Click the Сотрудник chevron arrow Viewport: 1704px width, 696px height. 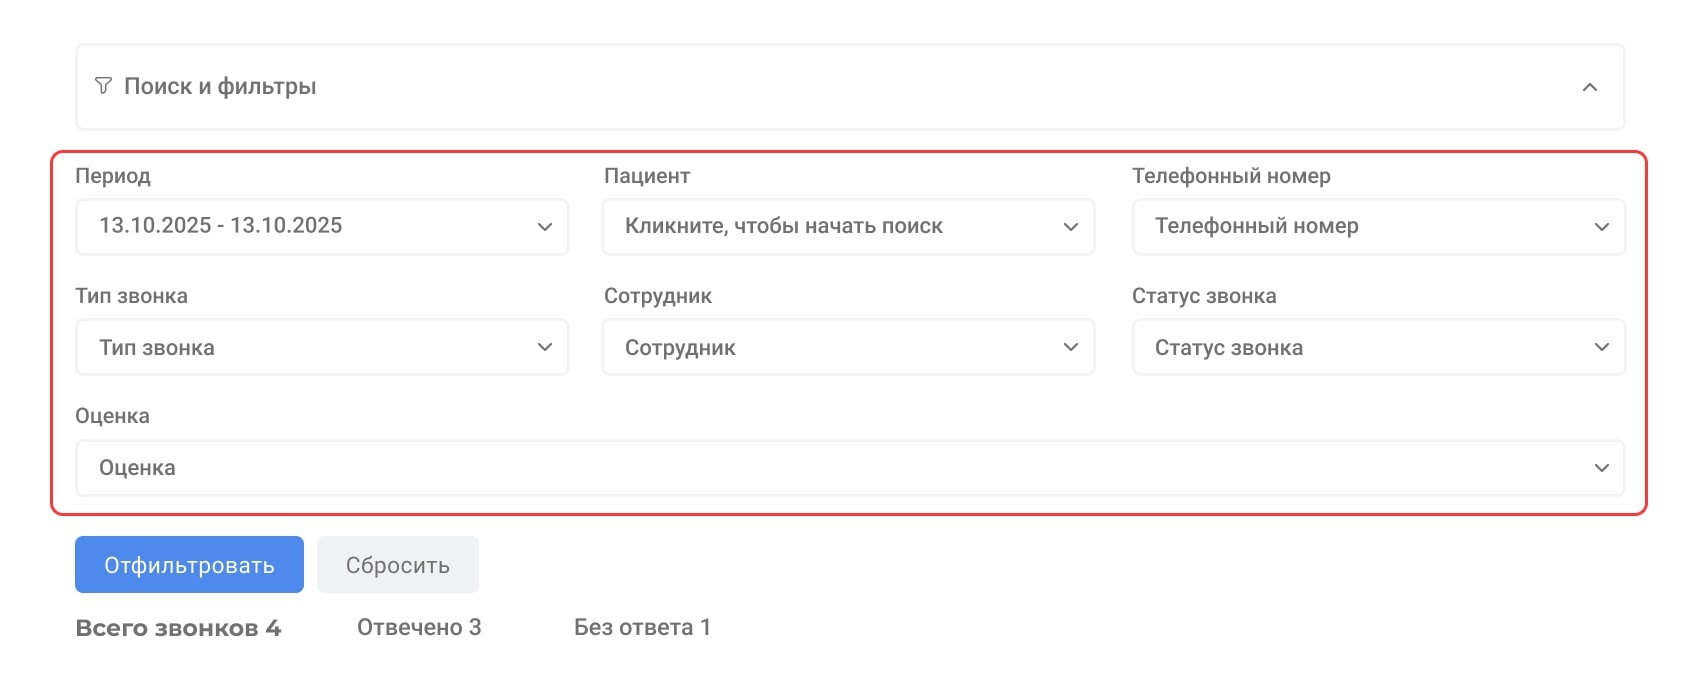[1071, 347]
